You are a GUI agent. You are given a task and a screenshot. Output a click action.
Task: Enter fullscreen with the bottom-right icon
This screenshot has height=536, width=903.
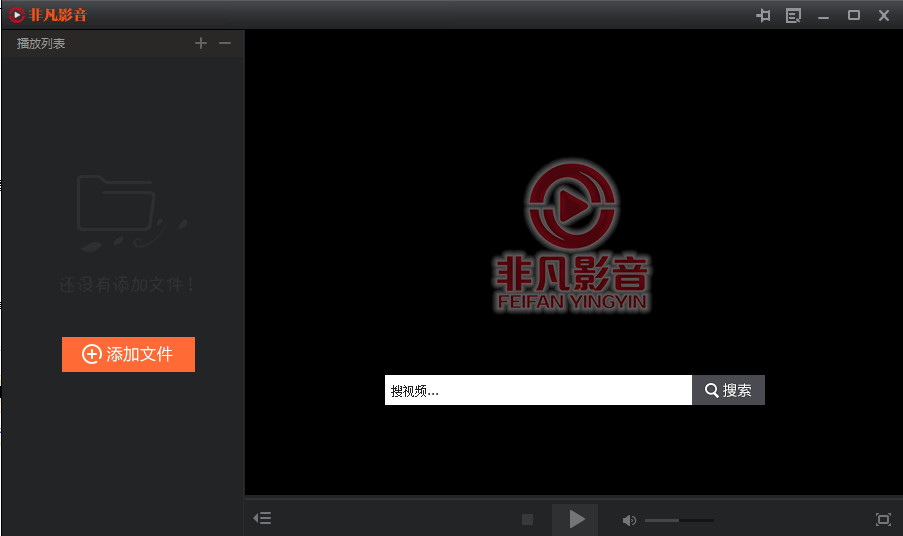tap(883, 519)
